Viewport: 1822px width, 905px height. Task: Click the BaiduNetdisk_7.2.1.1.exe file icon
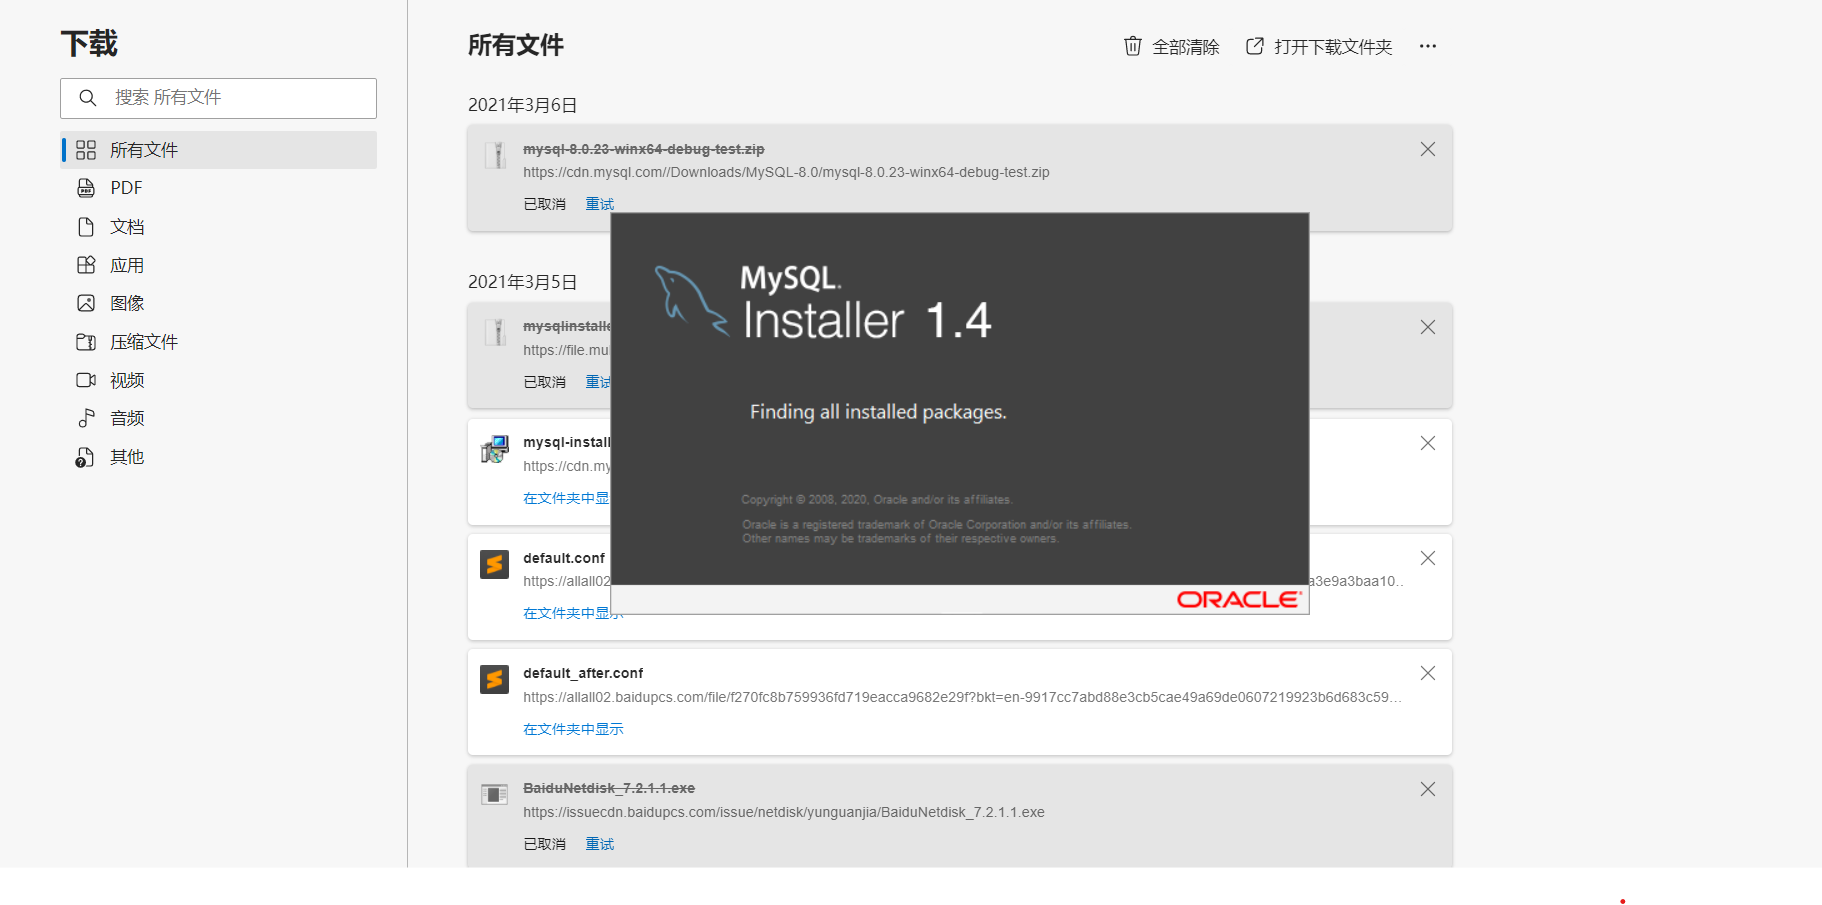[495, 795]
